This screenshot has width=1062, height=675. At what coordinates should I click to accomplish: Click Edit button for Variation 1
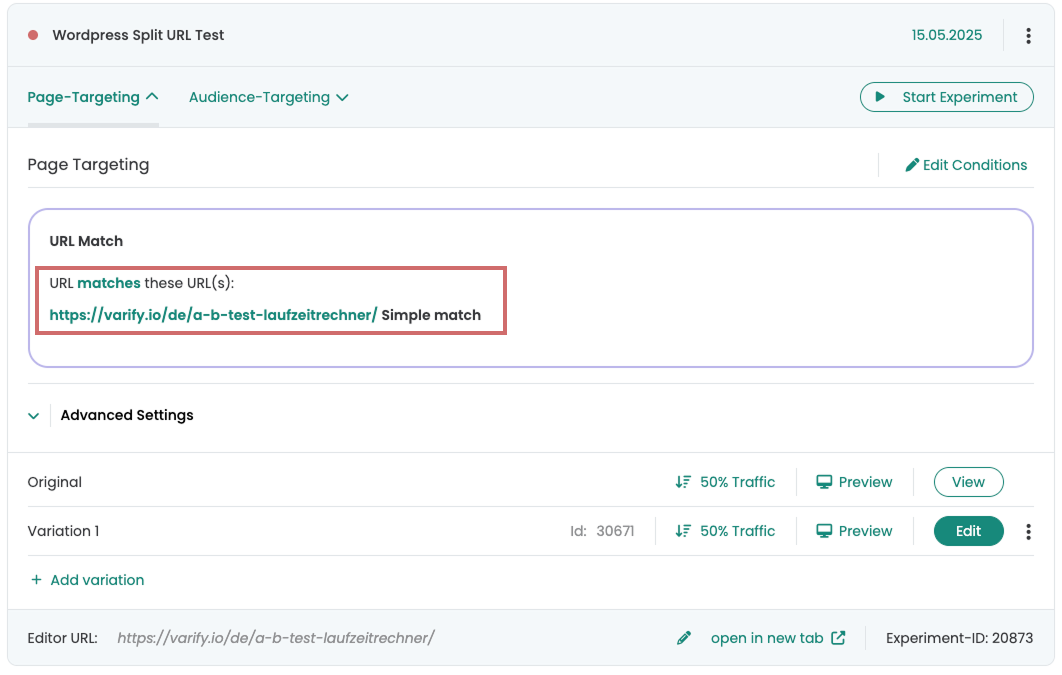click(x=969, y=531)
